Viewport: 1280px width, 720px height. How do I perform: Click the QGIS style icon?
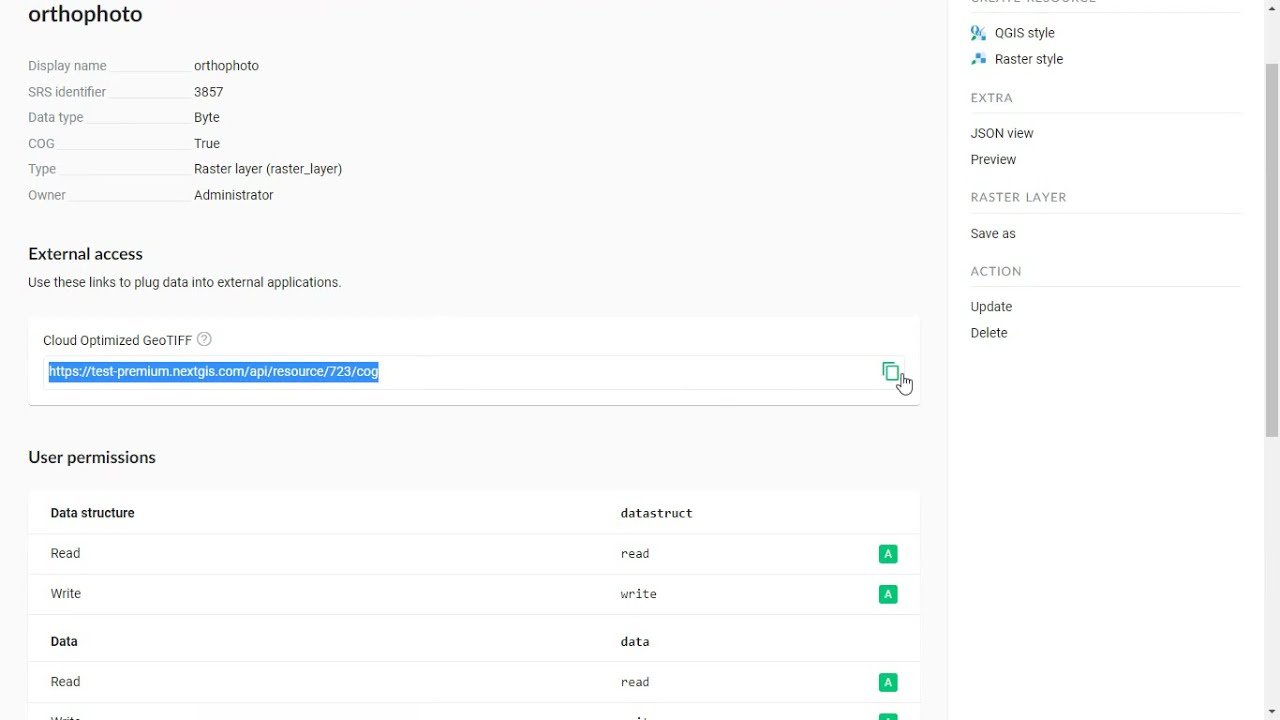point(978,33)
